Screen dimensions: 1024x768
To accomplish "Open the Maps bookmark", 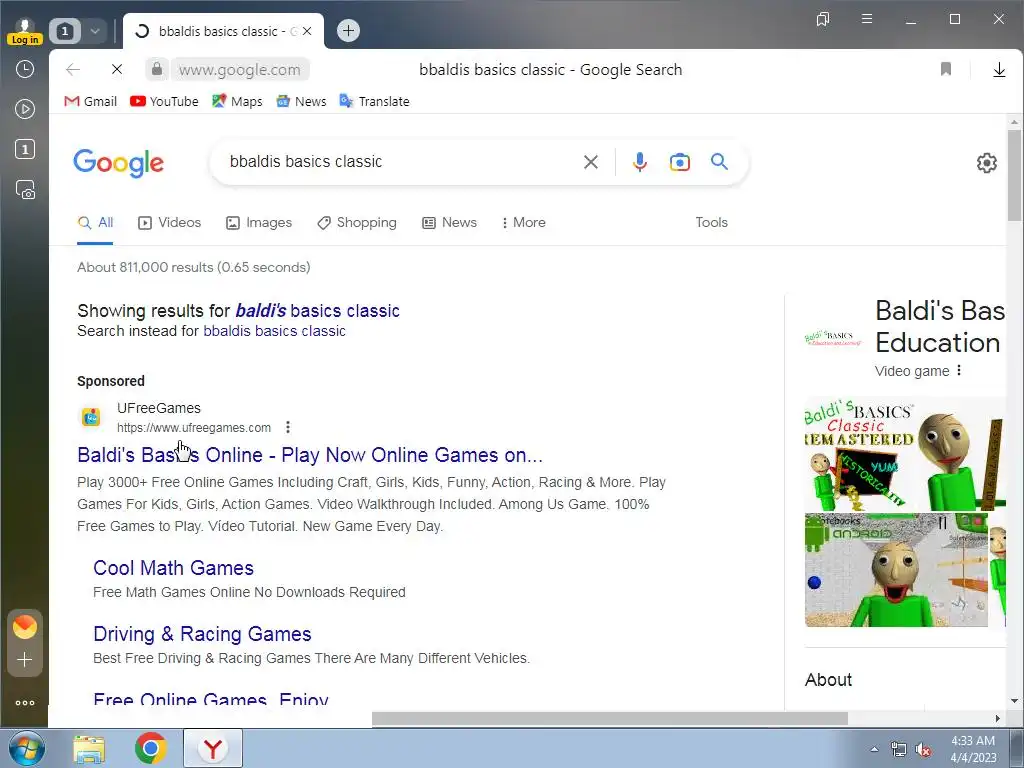I will click(237, 101).
